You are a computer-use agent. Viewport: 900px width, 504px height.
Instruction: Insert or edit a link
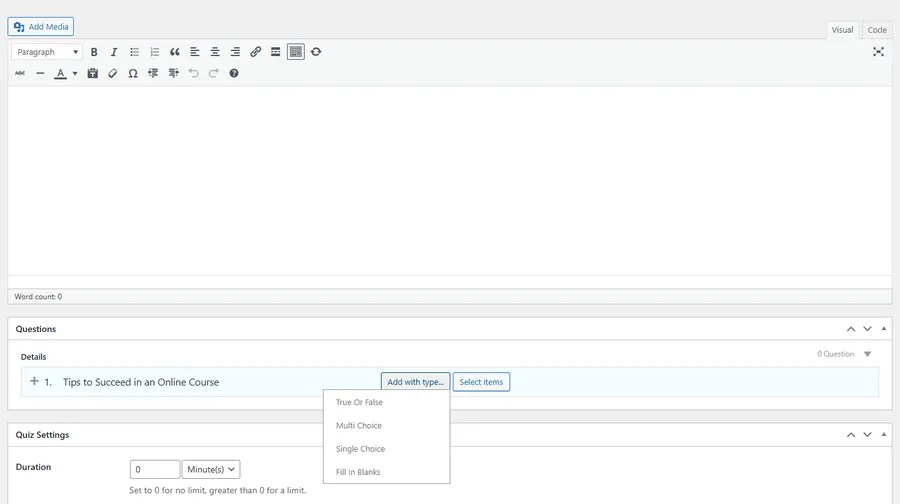(x=255, y=52)
